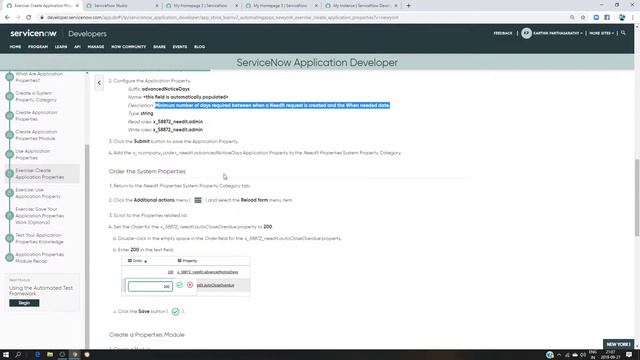Click the page vertical scrollbar
Screen dimensions: 640x360
click(637, 198)
